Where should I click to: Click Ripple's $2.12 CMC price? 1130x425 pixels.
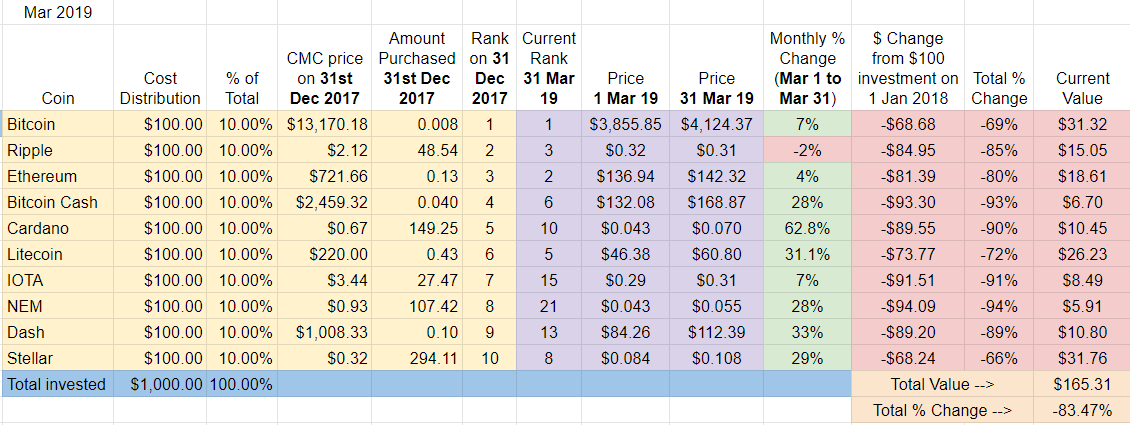coord(324,151)
